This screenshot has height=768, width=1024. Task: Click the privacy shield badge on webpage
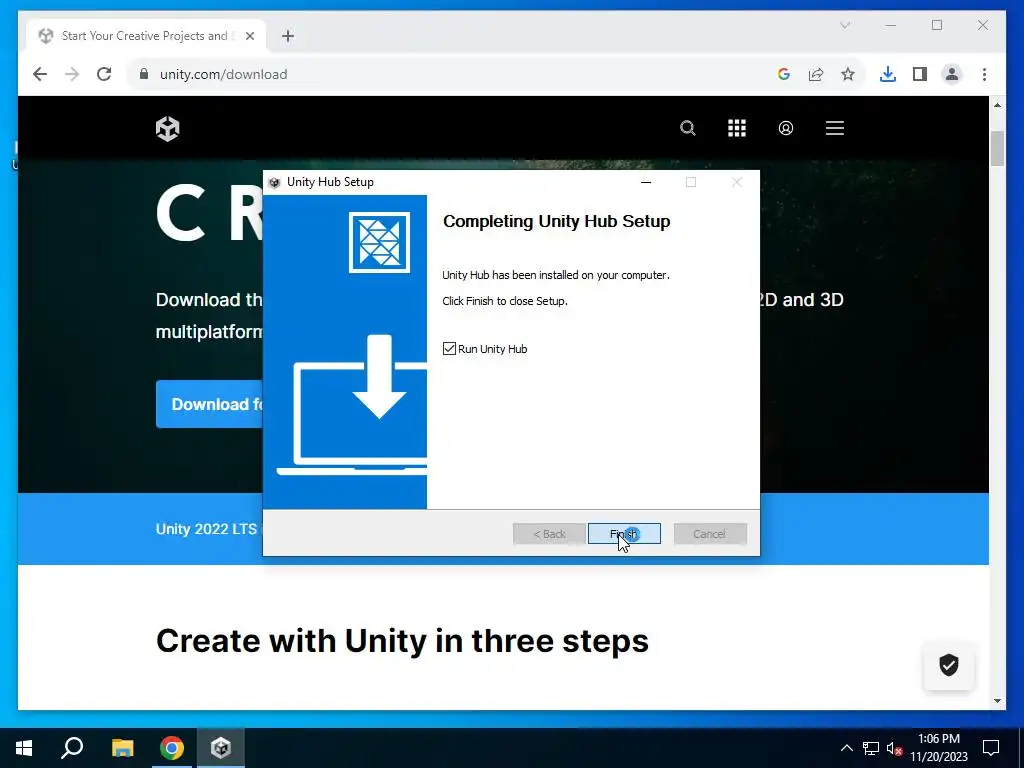[949, 665]
